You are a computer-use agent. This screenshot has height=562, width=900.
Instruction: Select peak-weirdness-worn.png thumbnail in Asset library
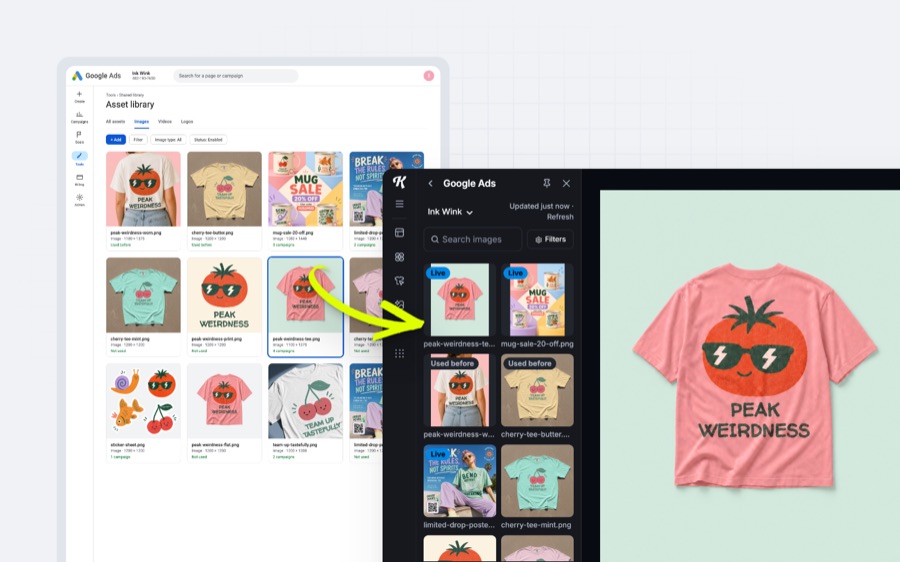coord(143,189)
